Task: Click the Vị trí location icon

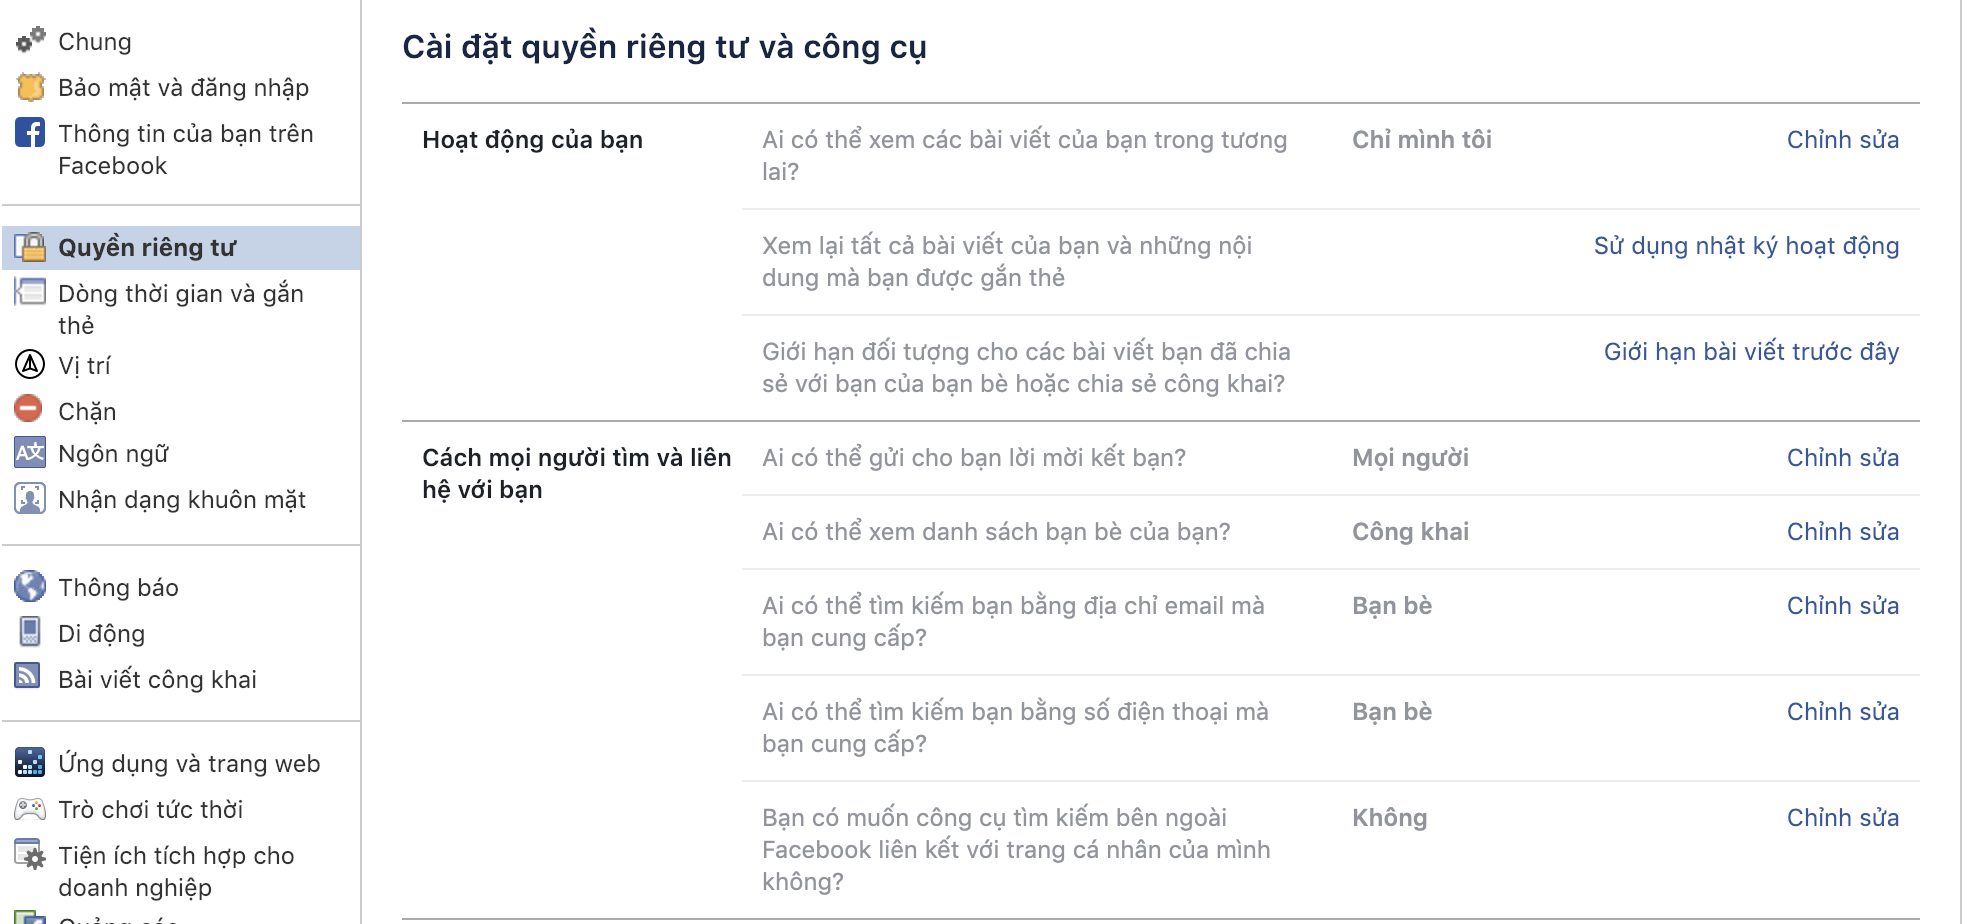Action: pyautogui.click(x=30, y=365)
